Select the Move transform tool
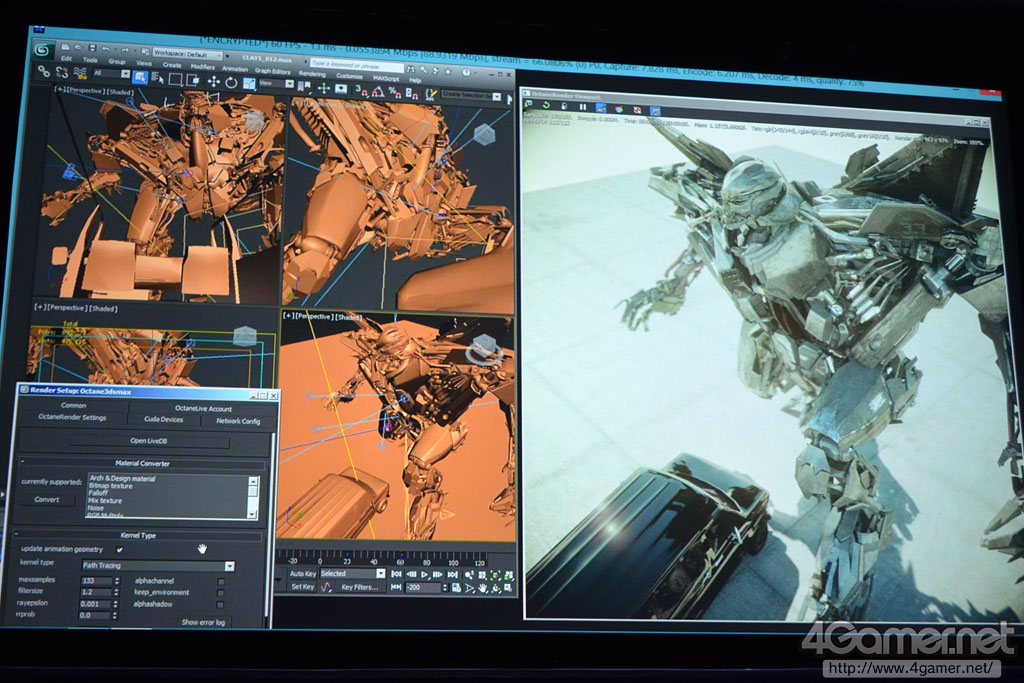1024x683 pixels. [x=213, y=80]
